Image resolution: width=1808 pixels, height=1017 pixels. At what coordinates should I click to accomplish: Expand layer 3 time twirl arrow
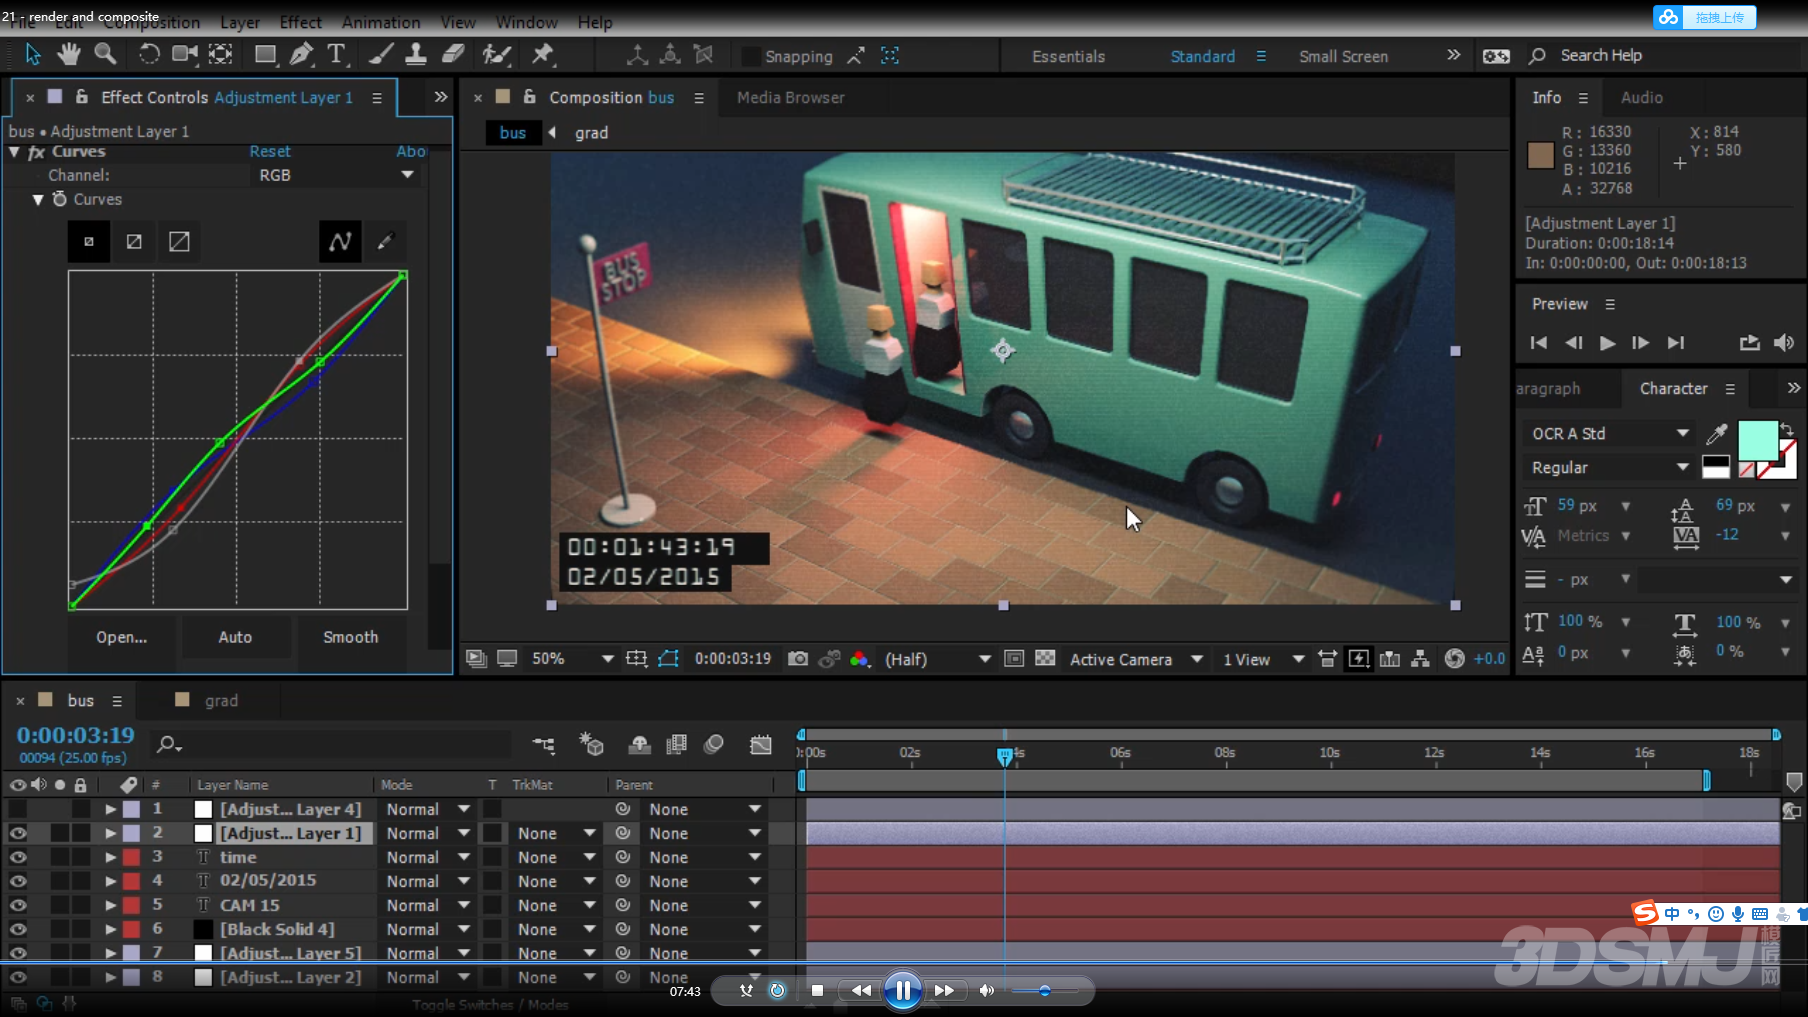(x=110, y=856)
